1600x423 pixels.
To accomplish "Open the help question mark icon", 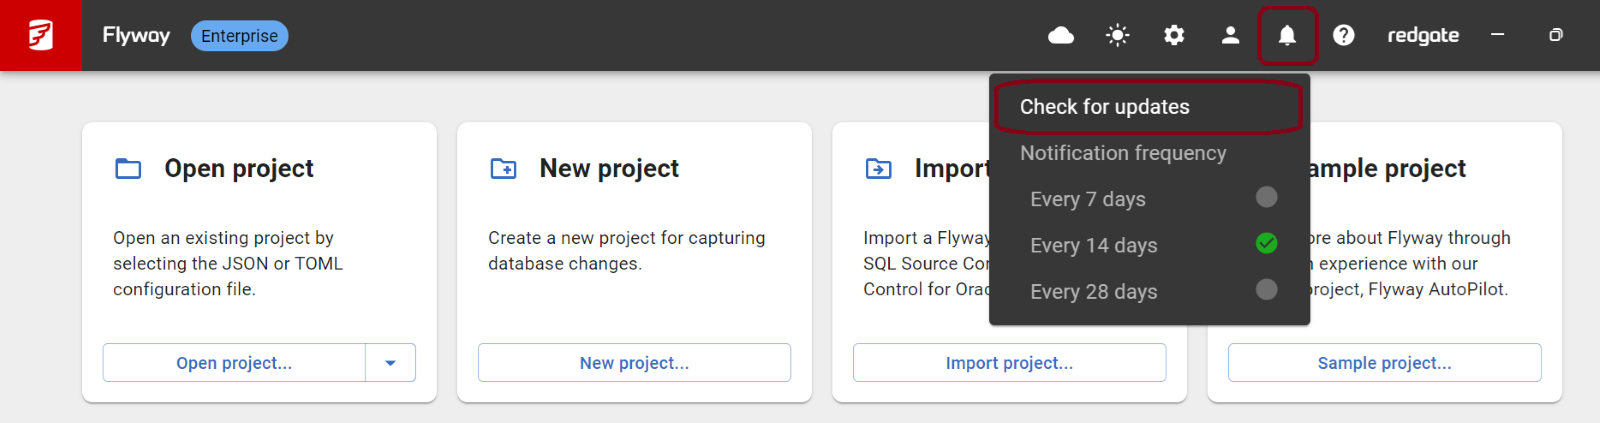I will [x=1343, y=36].
